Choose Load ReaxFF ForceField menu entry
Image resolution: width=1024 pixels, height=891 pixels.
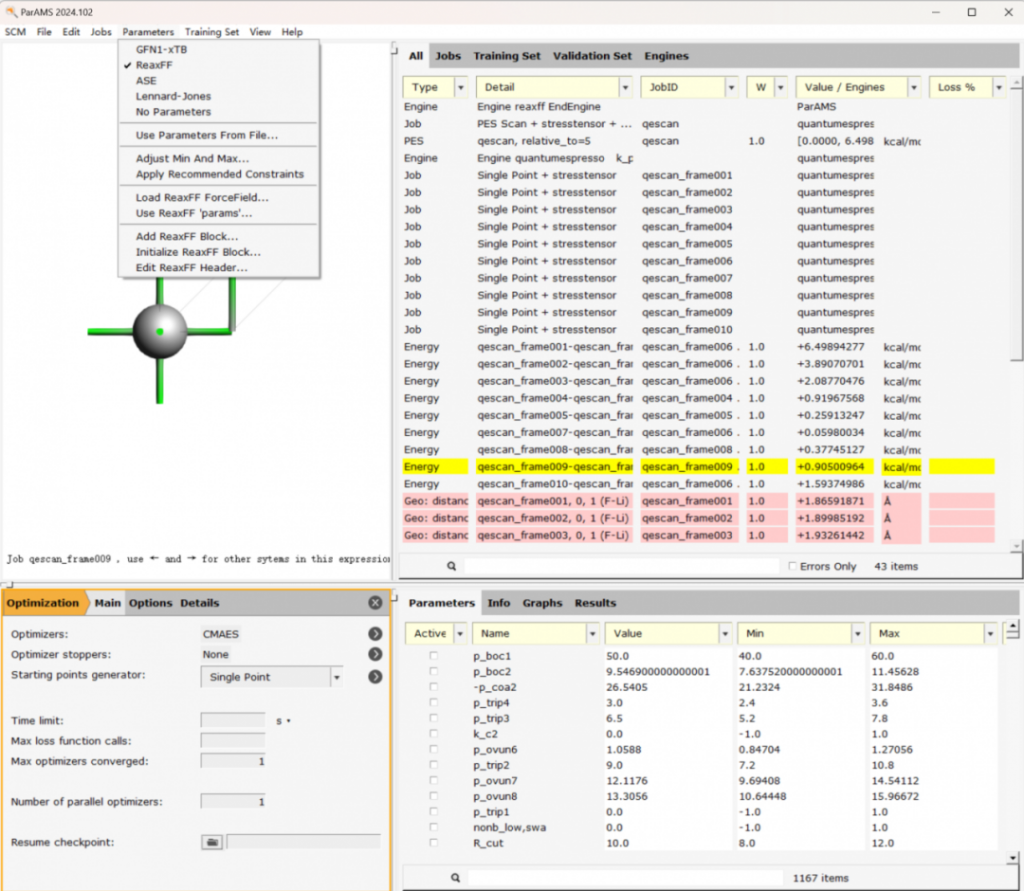pos(202,197)
